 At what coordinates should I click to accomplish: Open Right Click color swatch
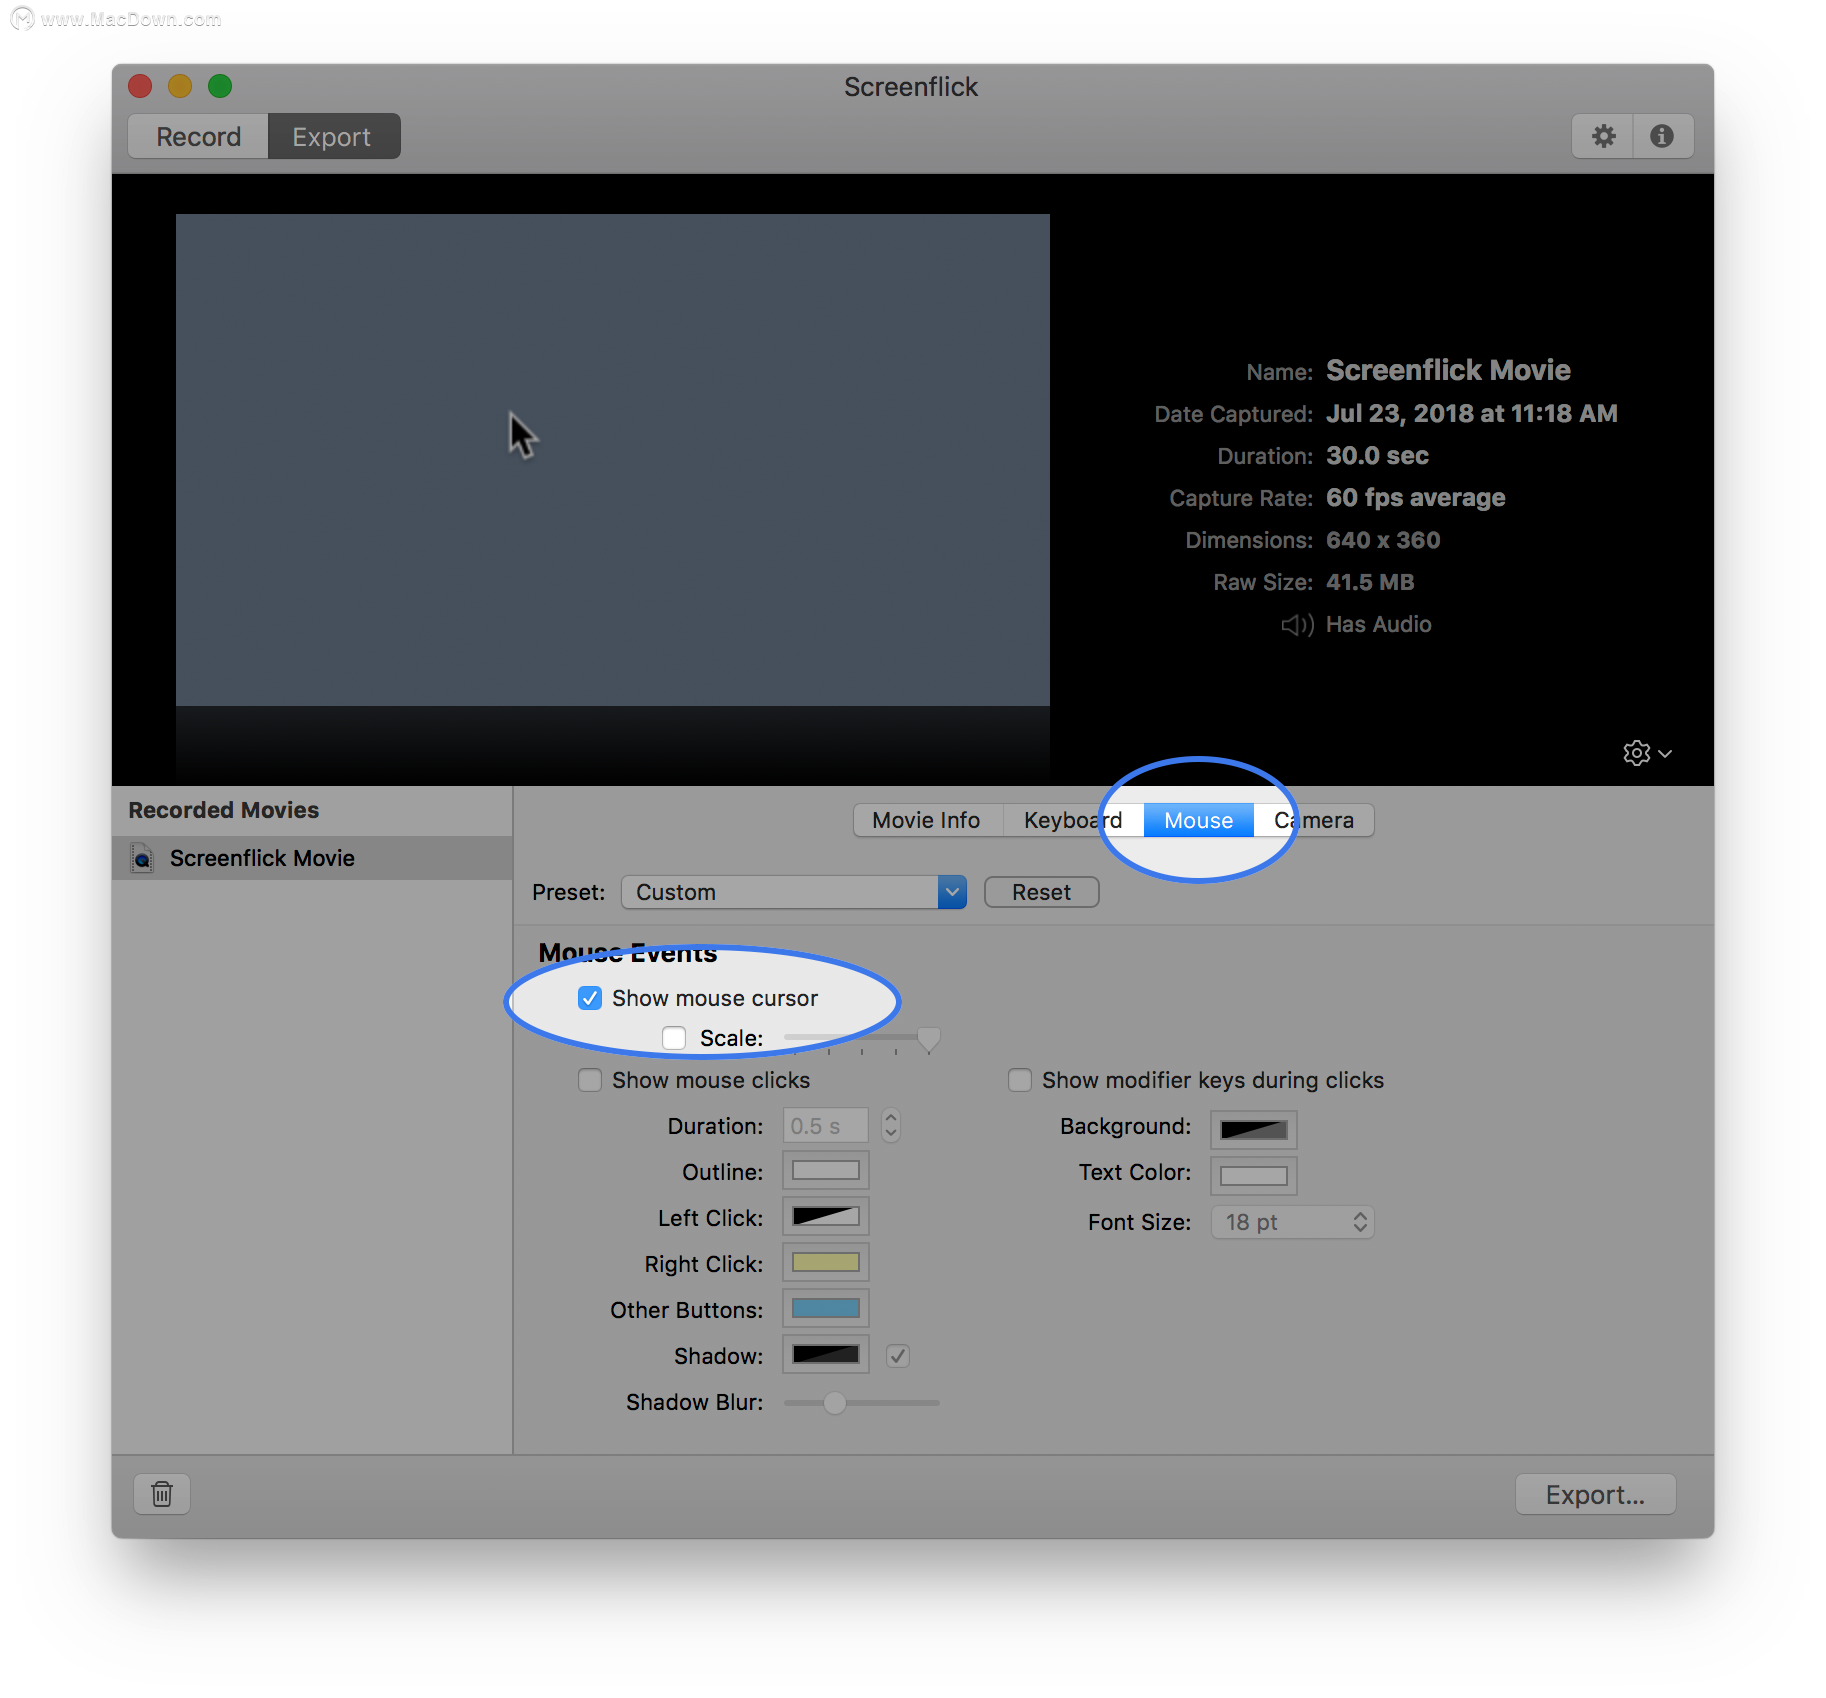click(x=825, y=1263)
